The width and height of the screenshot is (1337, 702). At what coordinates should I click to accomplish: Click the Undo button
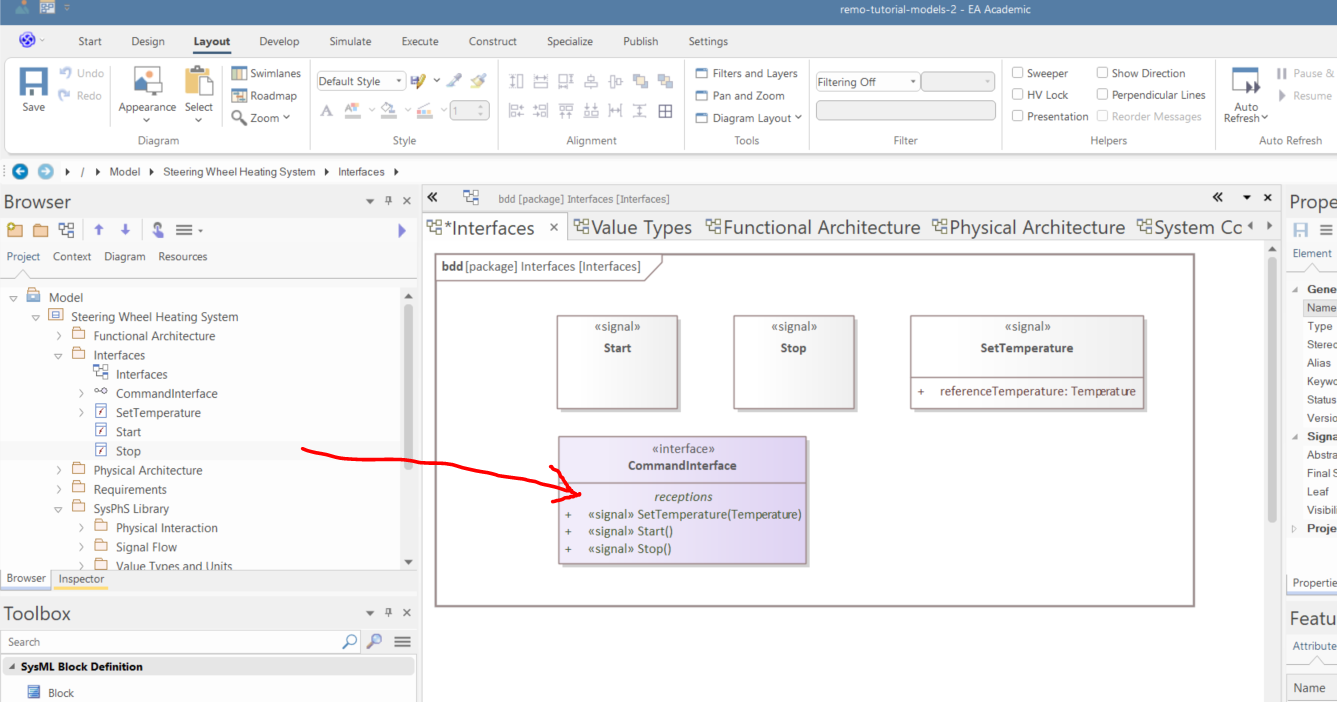click(x=81, y=73)
